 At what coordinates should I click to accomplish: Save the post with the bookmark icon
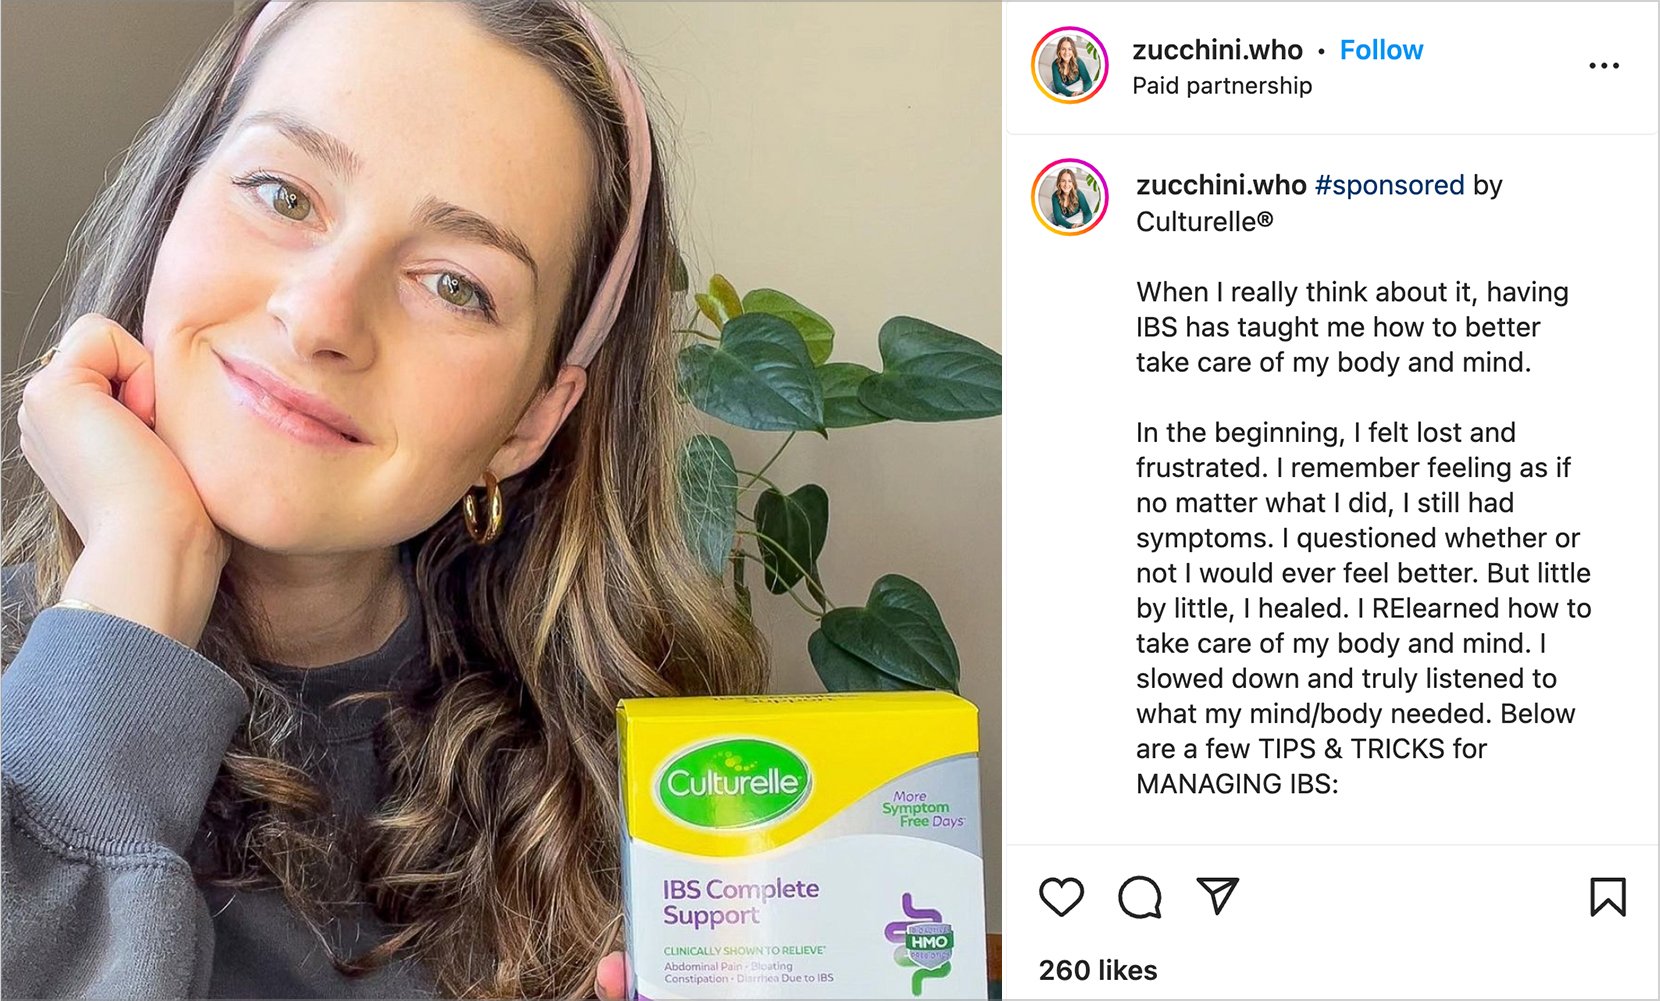coord(1608,896)
